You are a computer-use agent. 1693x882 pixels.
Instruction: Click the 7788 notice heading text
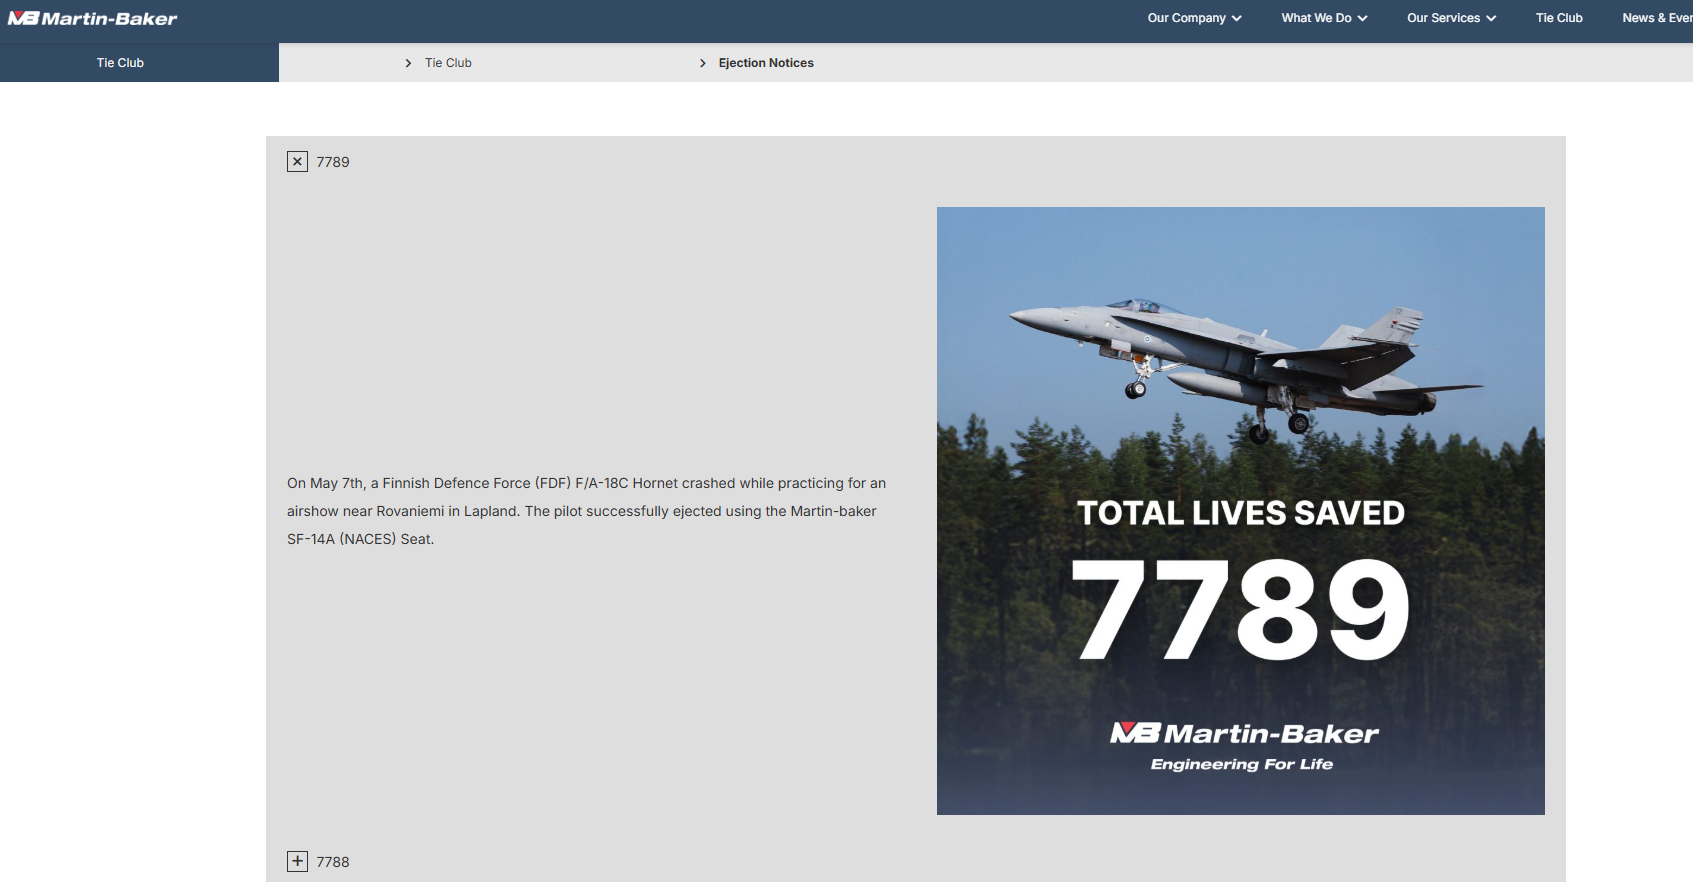coord(333,862)
